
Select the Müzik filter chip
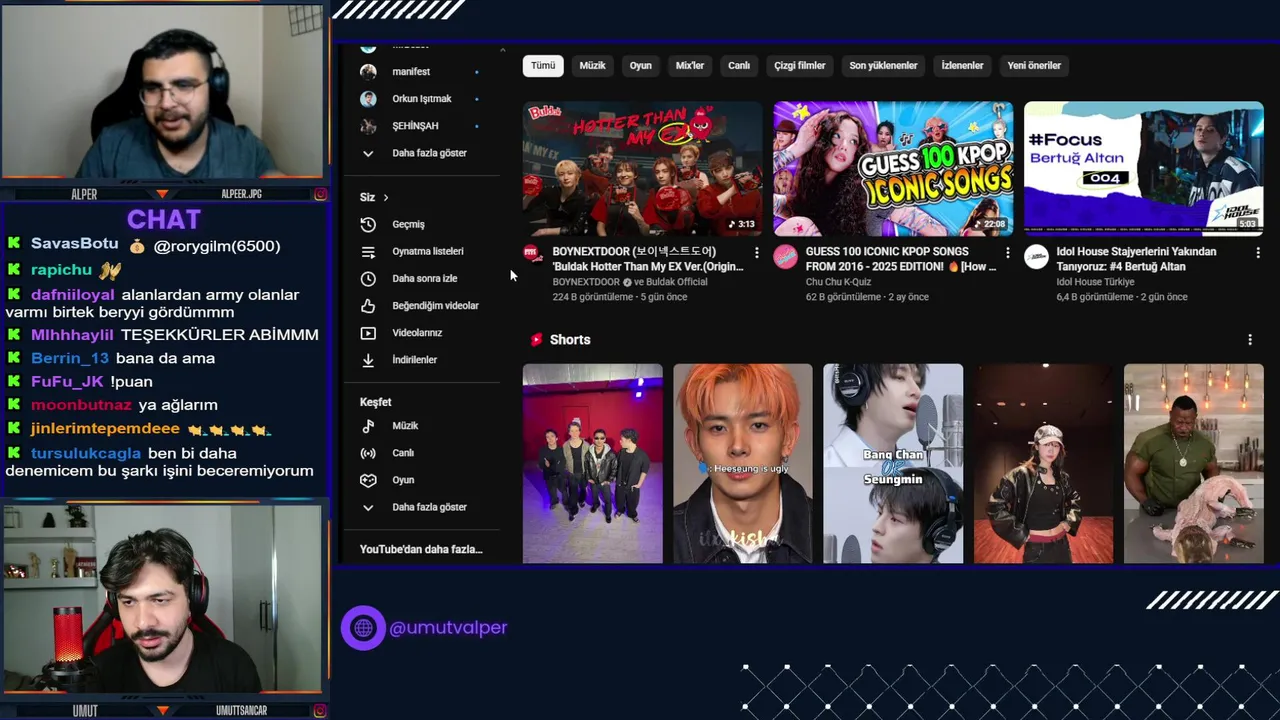tap(593, 66)
